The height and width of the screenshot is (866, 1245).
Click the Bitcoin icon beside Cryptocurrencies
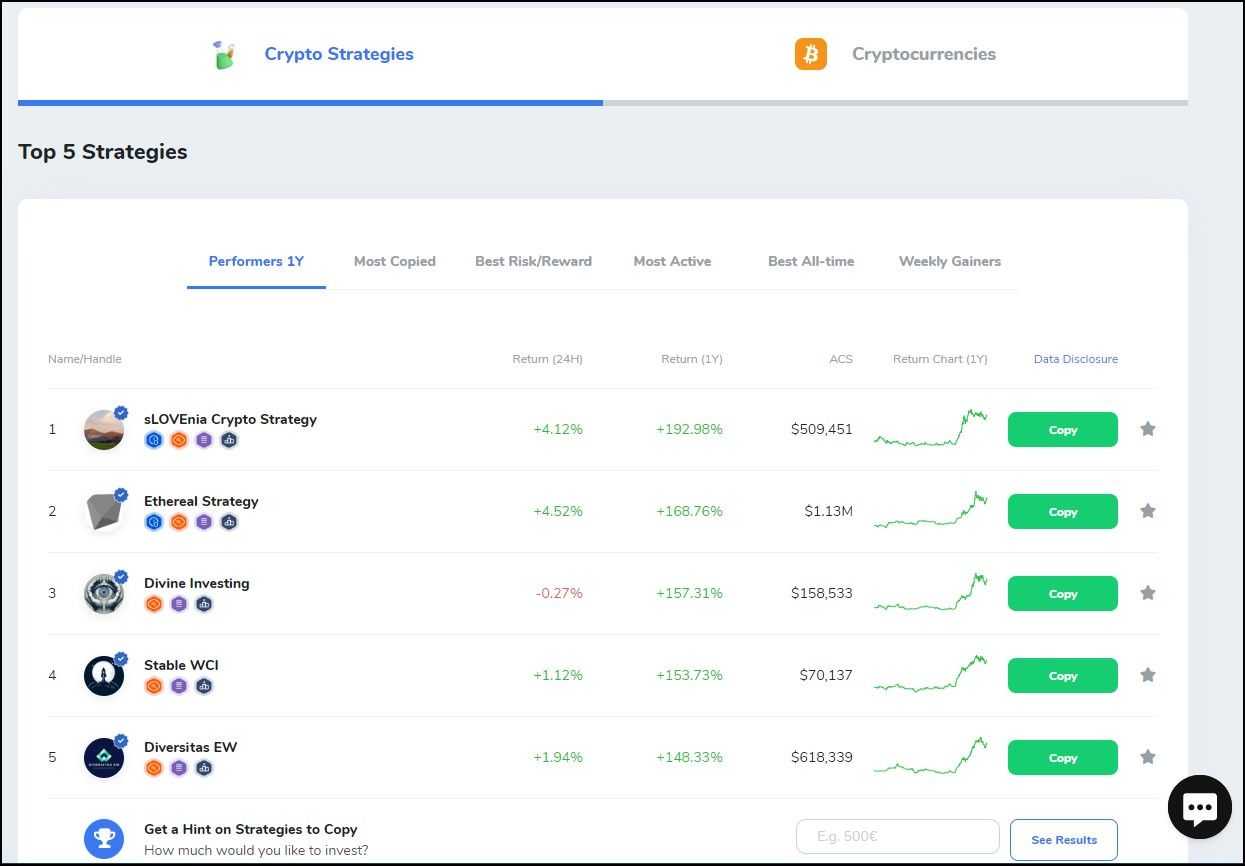point(810,53)
